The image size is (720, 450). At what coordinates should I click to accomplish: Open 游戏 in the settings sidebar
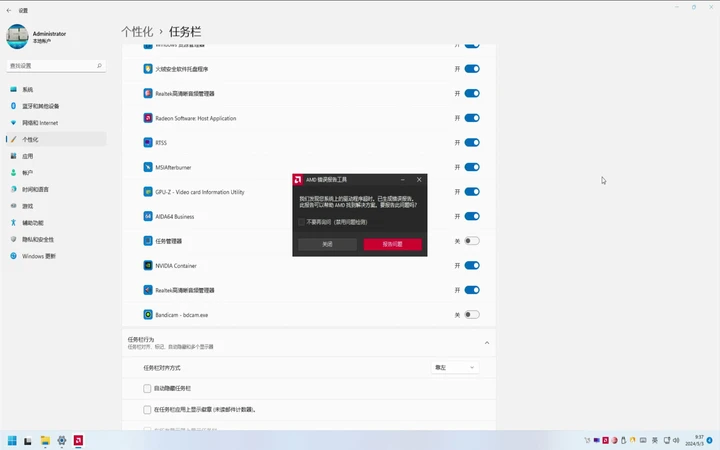tap(56, 206)
